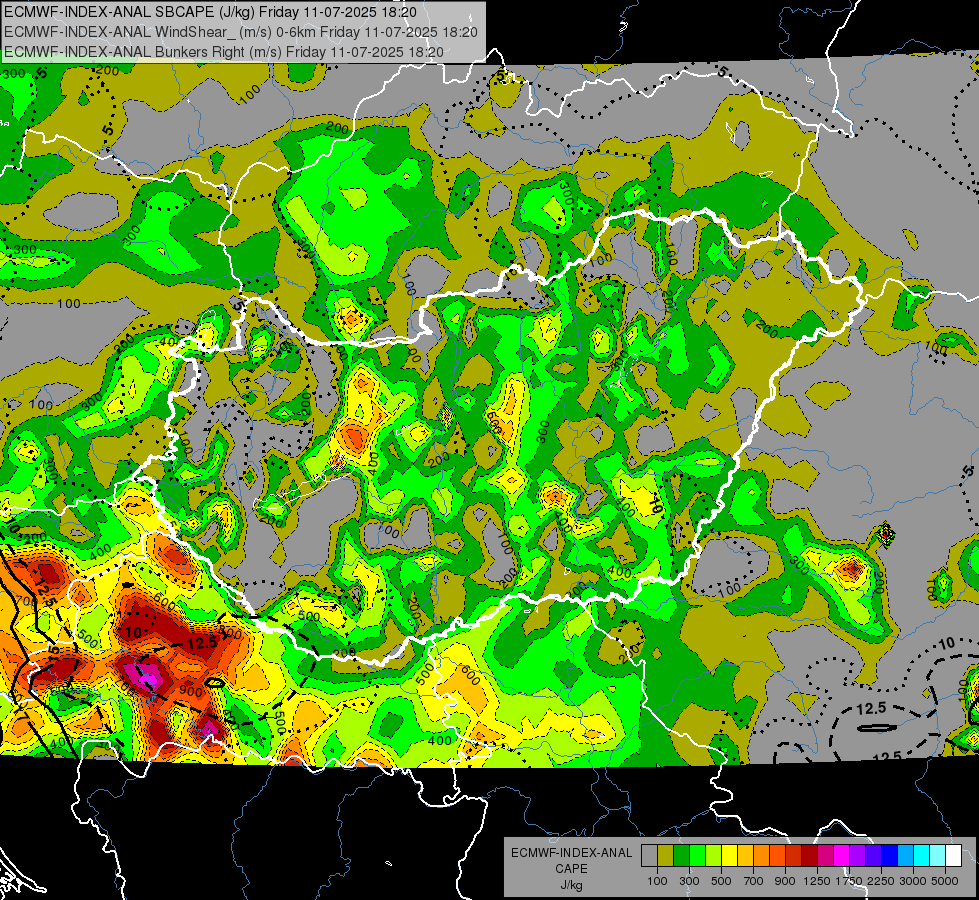This screenshot has width=979, height=900.
Task: Click the 900 contour label on the map
Action: (x=191, y=691)
